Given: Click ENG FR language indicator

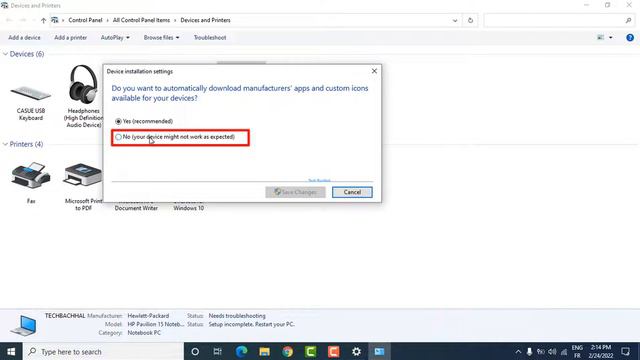Looking at the screenshot, I should coord(577,351).
